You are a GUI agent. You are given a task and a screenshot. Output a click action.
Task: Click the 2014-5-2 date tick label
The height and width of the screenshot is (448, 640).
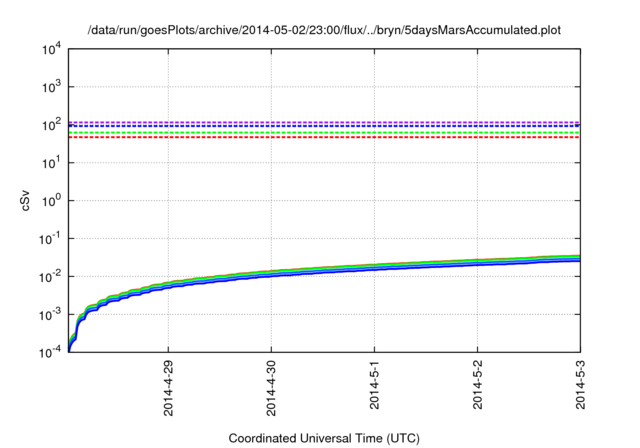click(478, 385)
